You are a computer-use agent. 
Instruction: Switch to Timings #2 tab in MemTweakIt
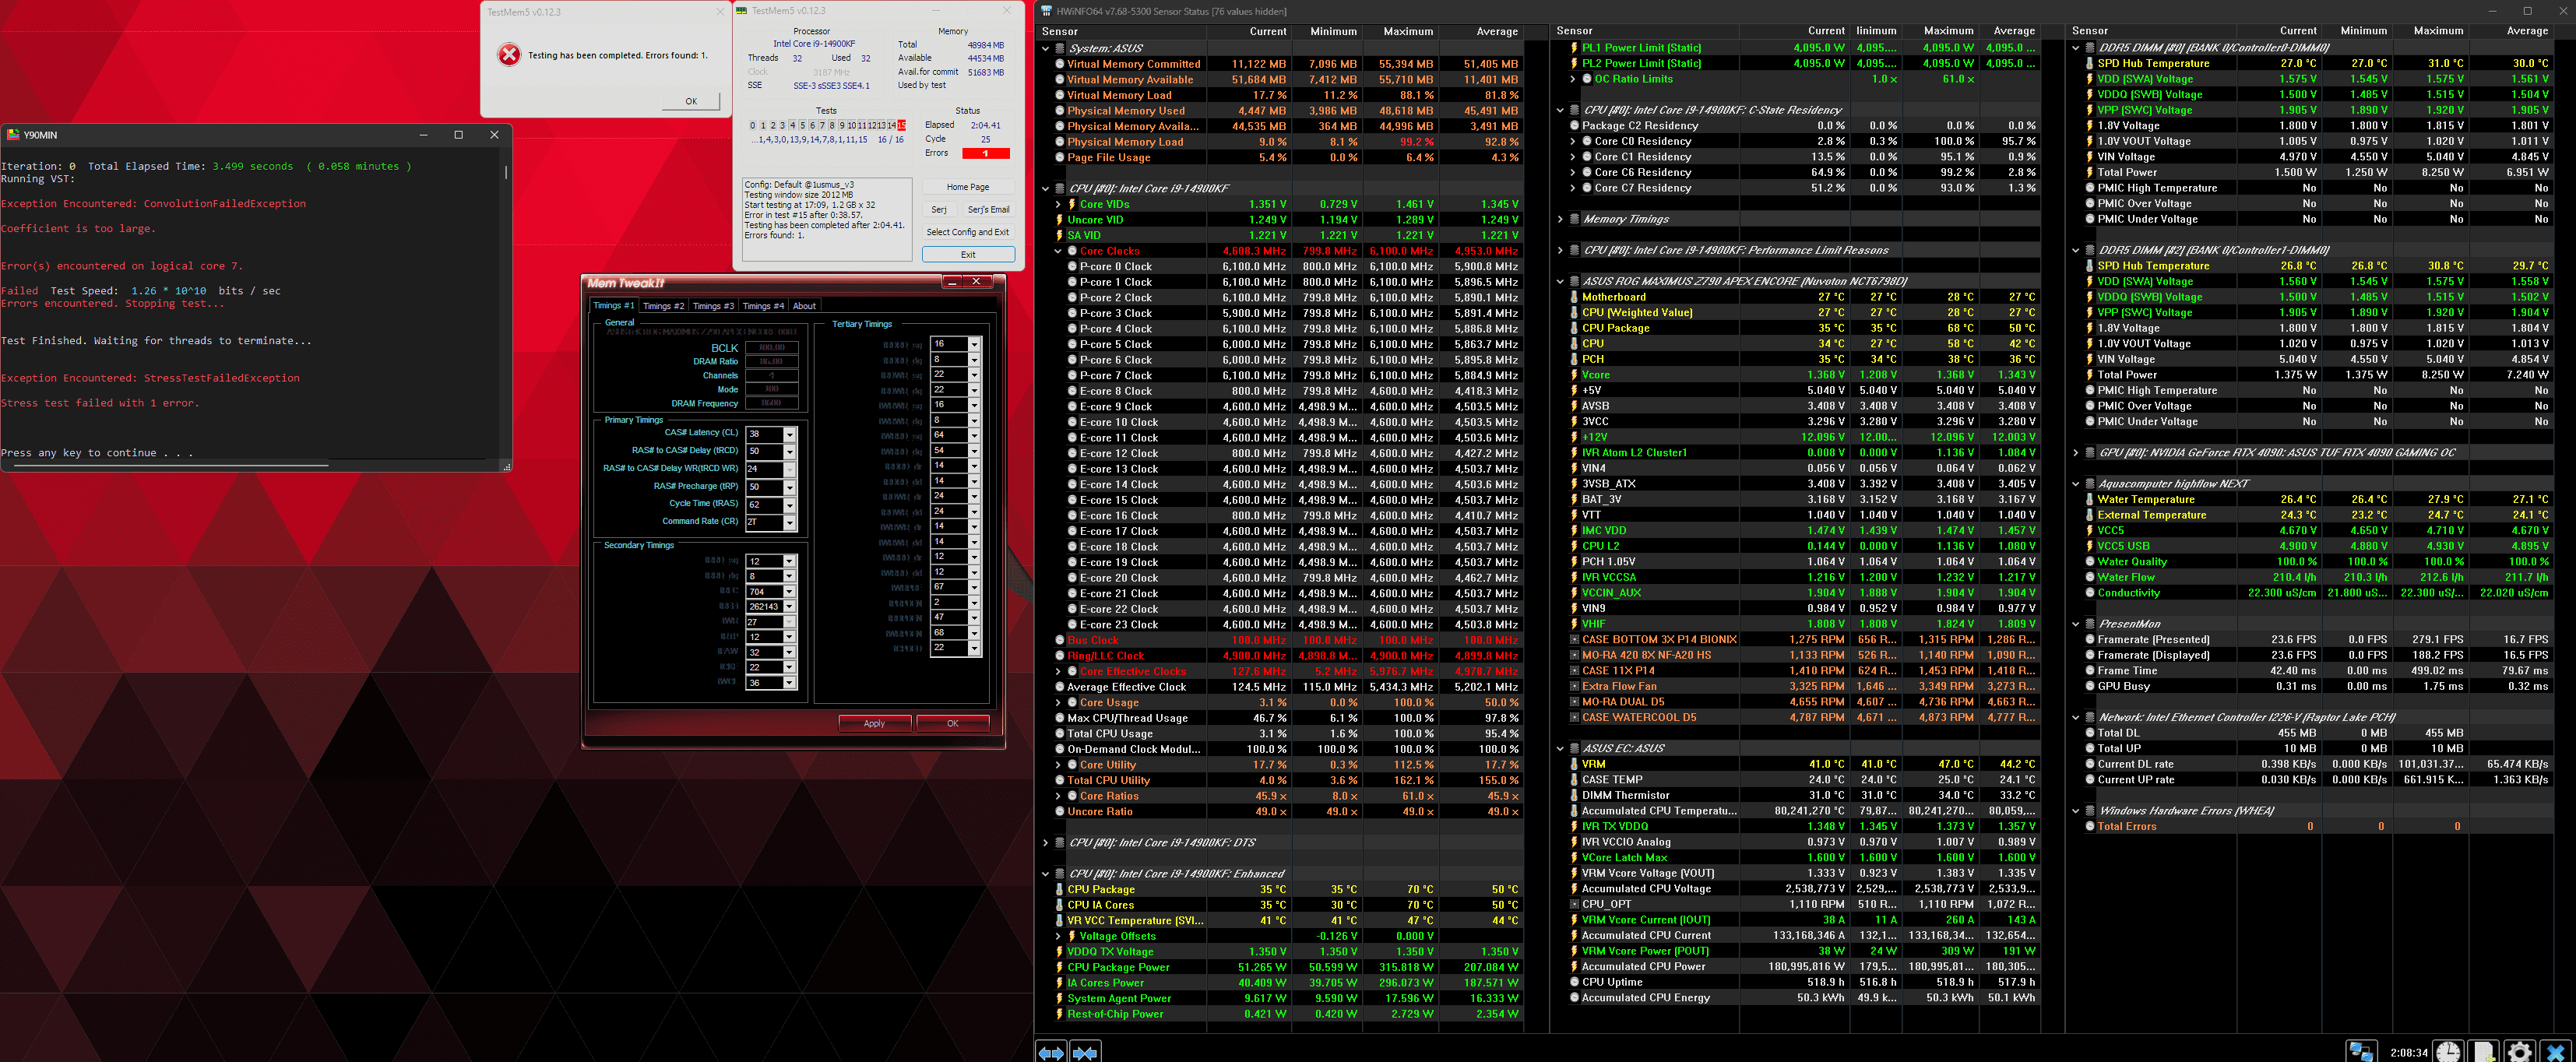663,306
